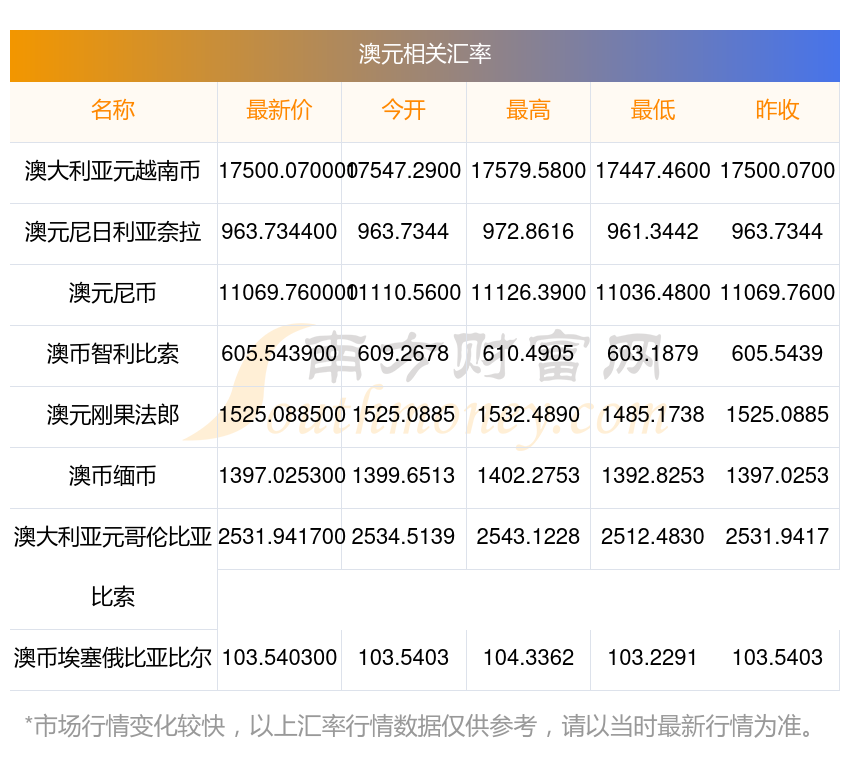Click the 今开 column header
Viewport: 850px width, 757px height.
click(x=403, y=110)
